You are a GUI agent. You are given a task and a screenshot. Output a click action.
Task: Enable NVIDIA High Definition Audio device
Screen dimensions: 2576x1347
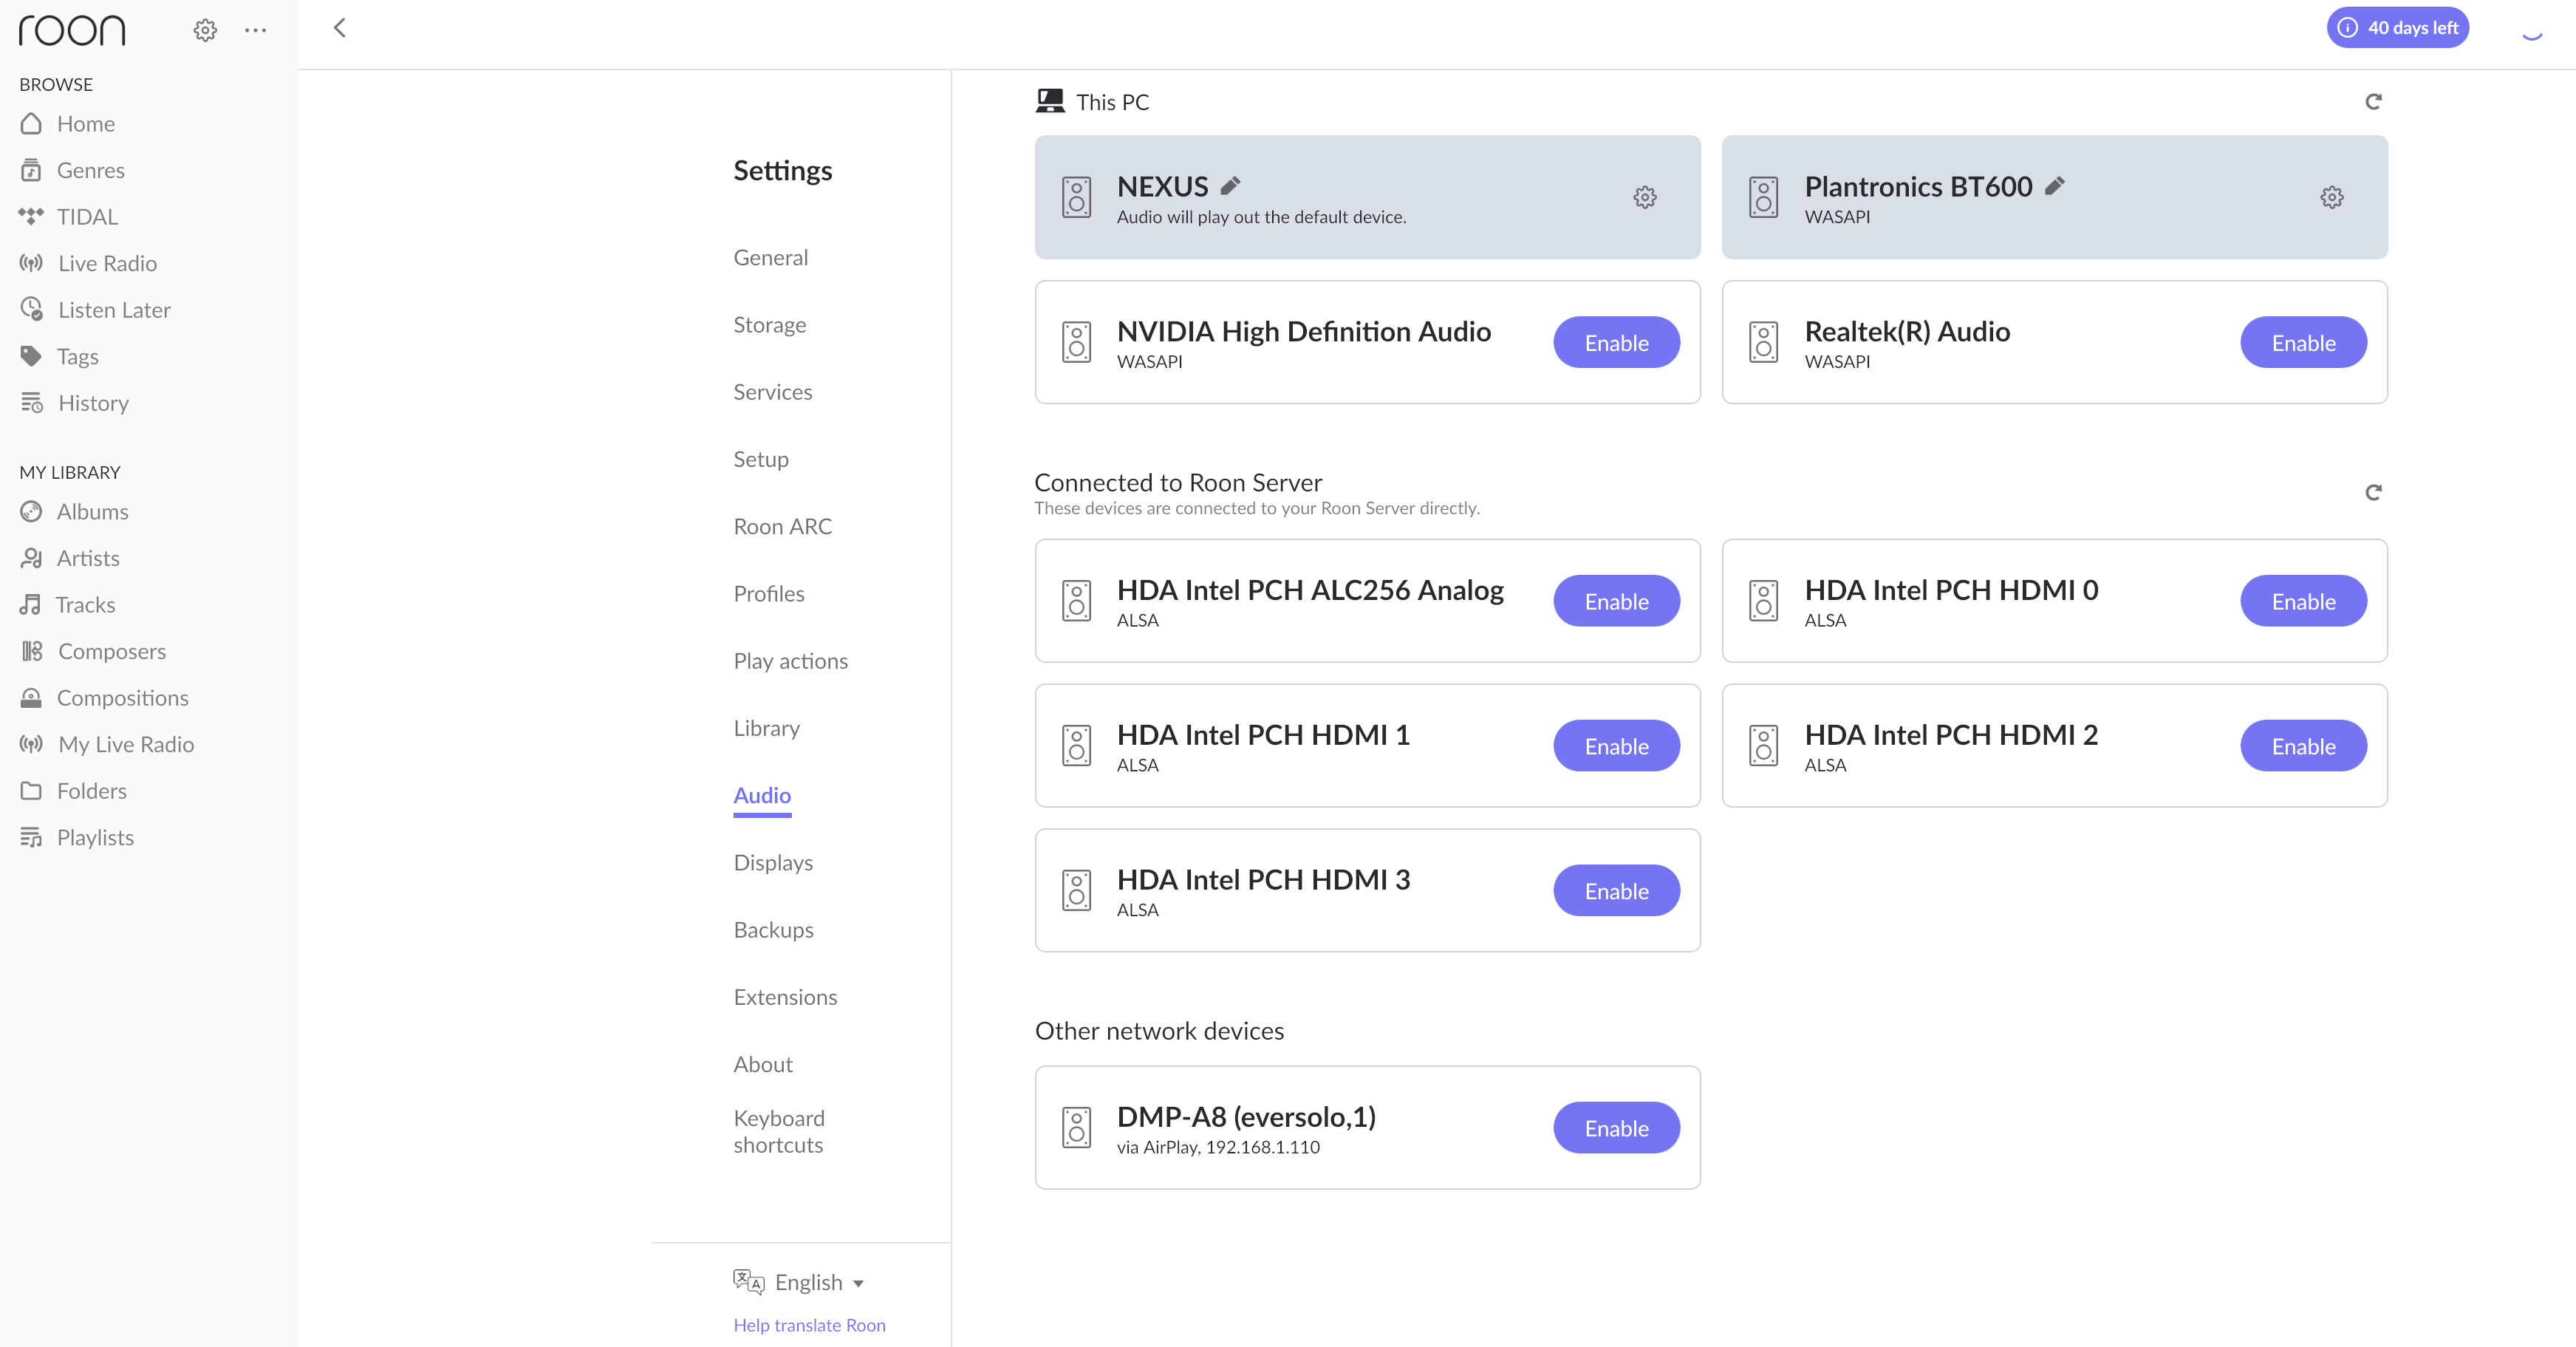point(1616,343)
